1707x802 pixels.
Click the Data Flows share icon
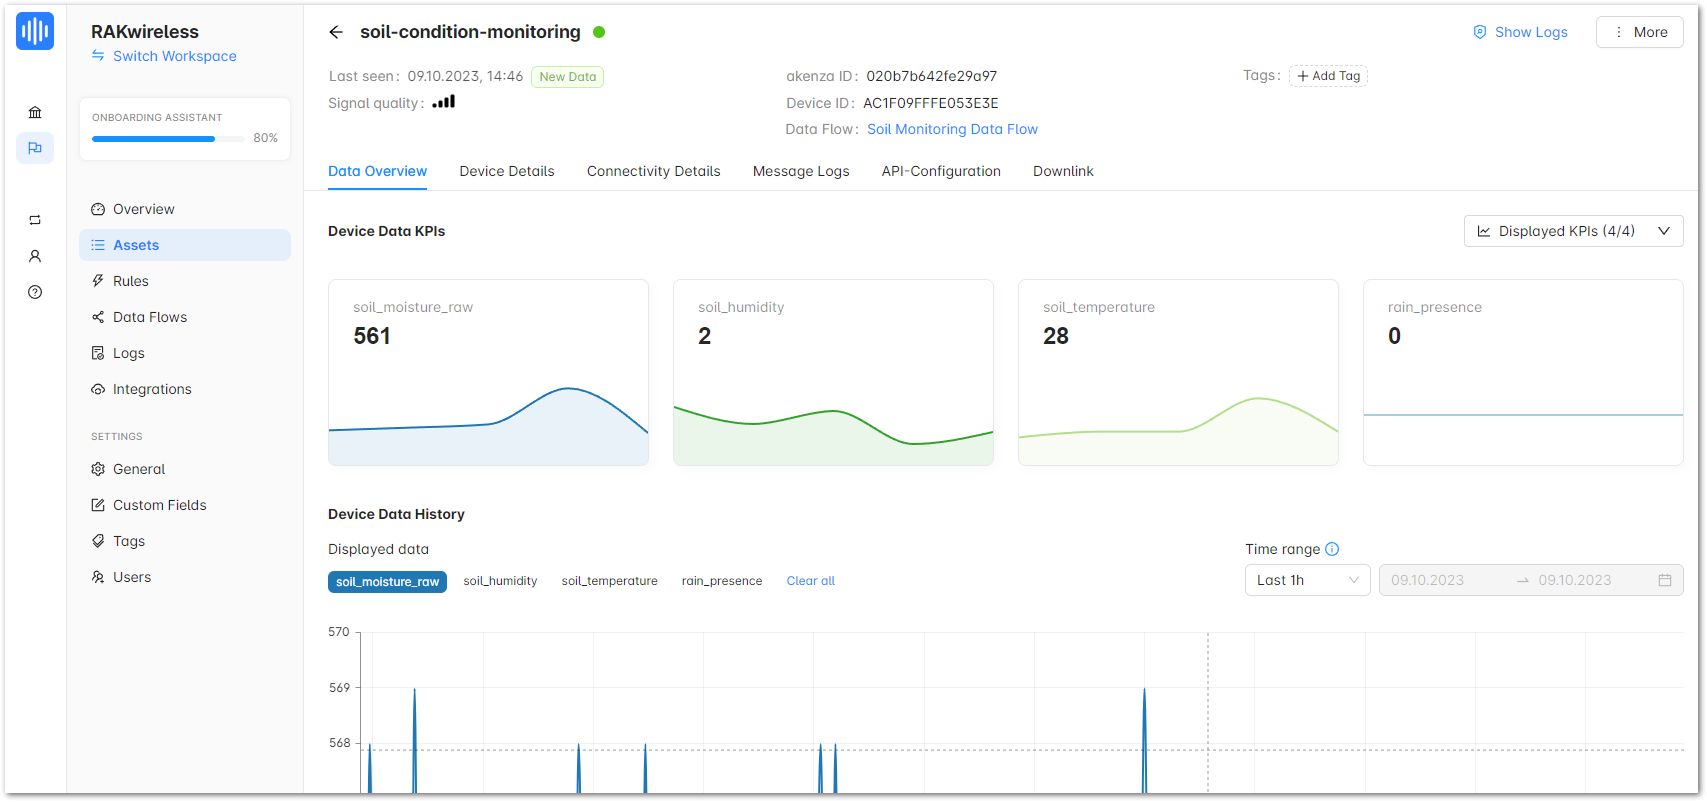(x=98, y=317)
